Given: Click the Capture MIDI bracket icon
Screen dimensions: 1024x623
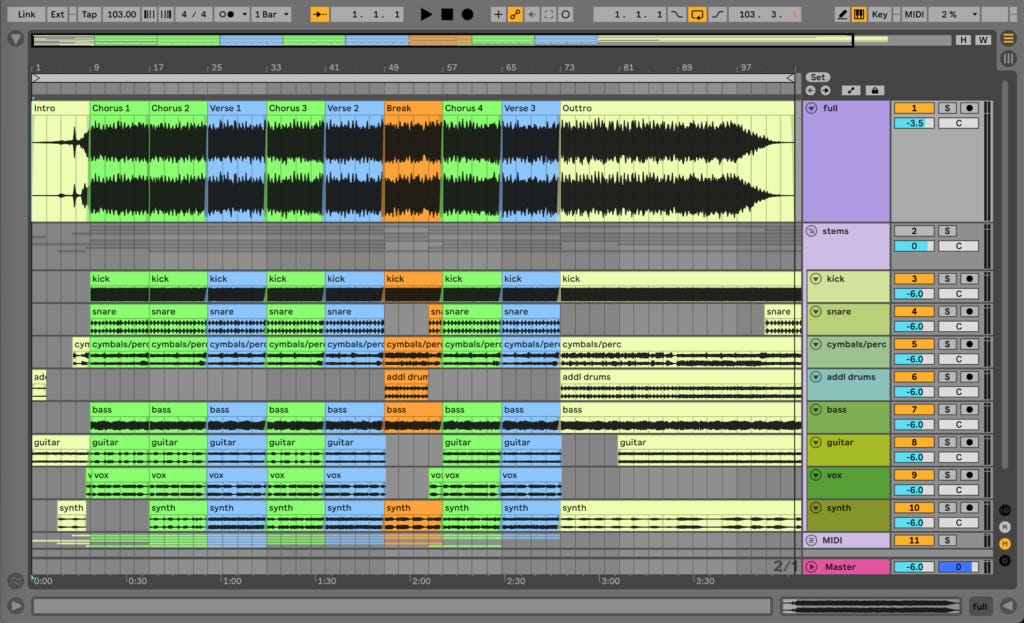Looking at the screenshot, I should click(549, 14).
